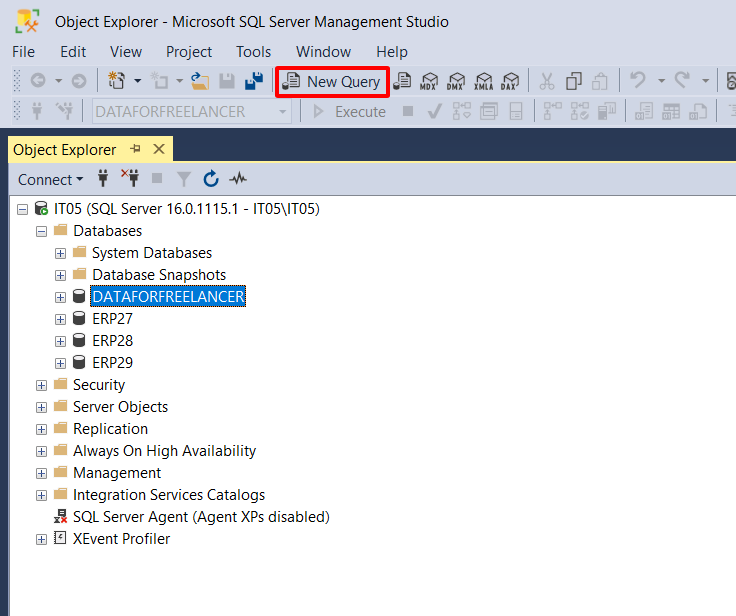This screenshot has width=736, height=616.
Task: Click the Cancel Executing Query stop icon
Action: pyautogui.click(x=408, y=111)
